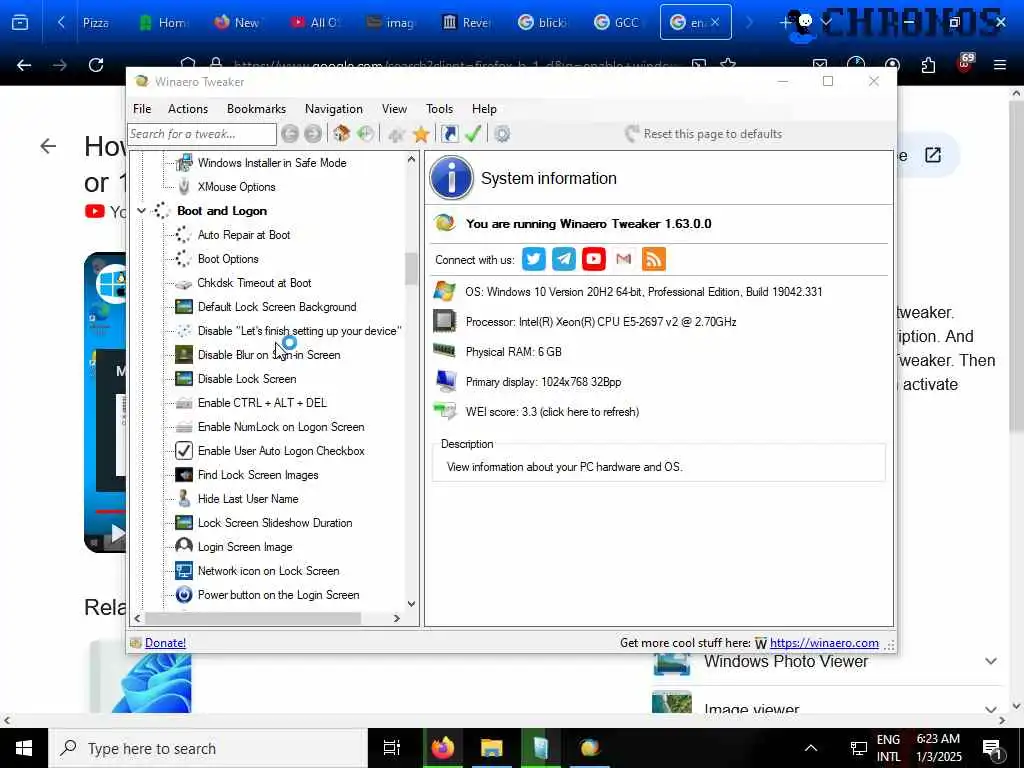The width and height of the screenshot is (1024, 768).
Task: Click the tree horizontal scrollbar right arrow
Action: coord(396,618)
